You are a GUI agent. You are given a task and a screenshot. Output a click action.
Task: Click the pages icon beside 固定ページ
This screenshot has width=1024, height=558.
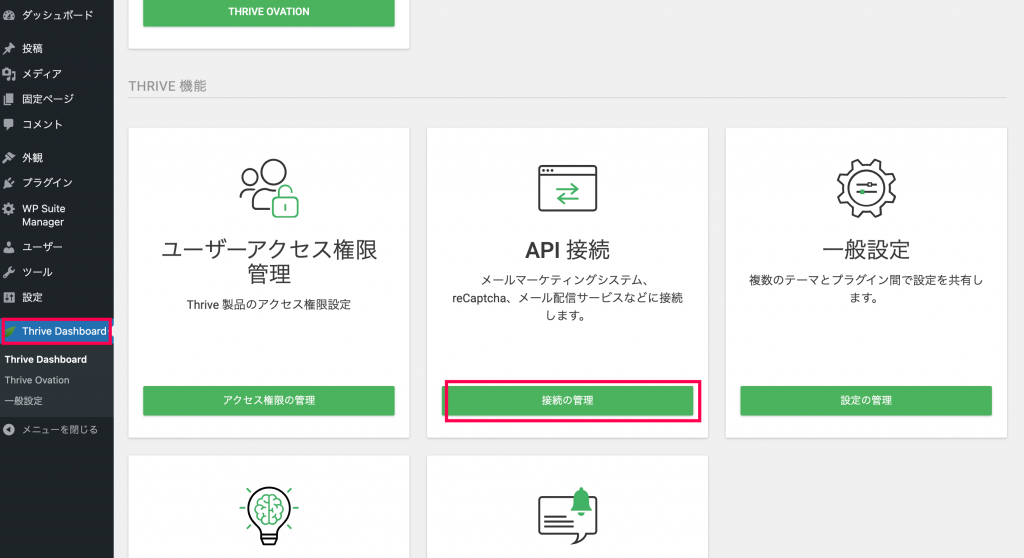pos(8,99)
